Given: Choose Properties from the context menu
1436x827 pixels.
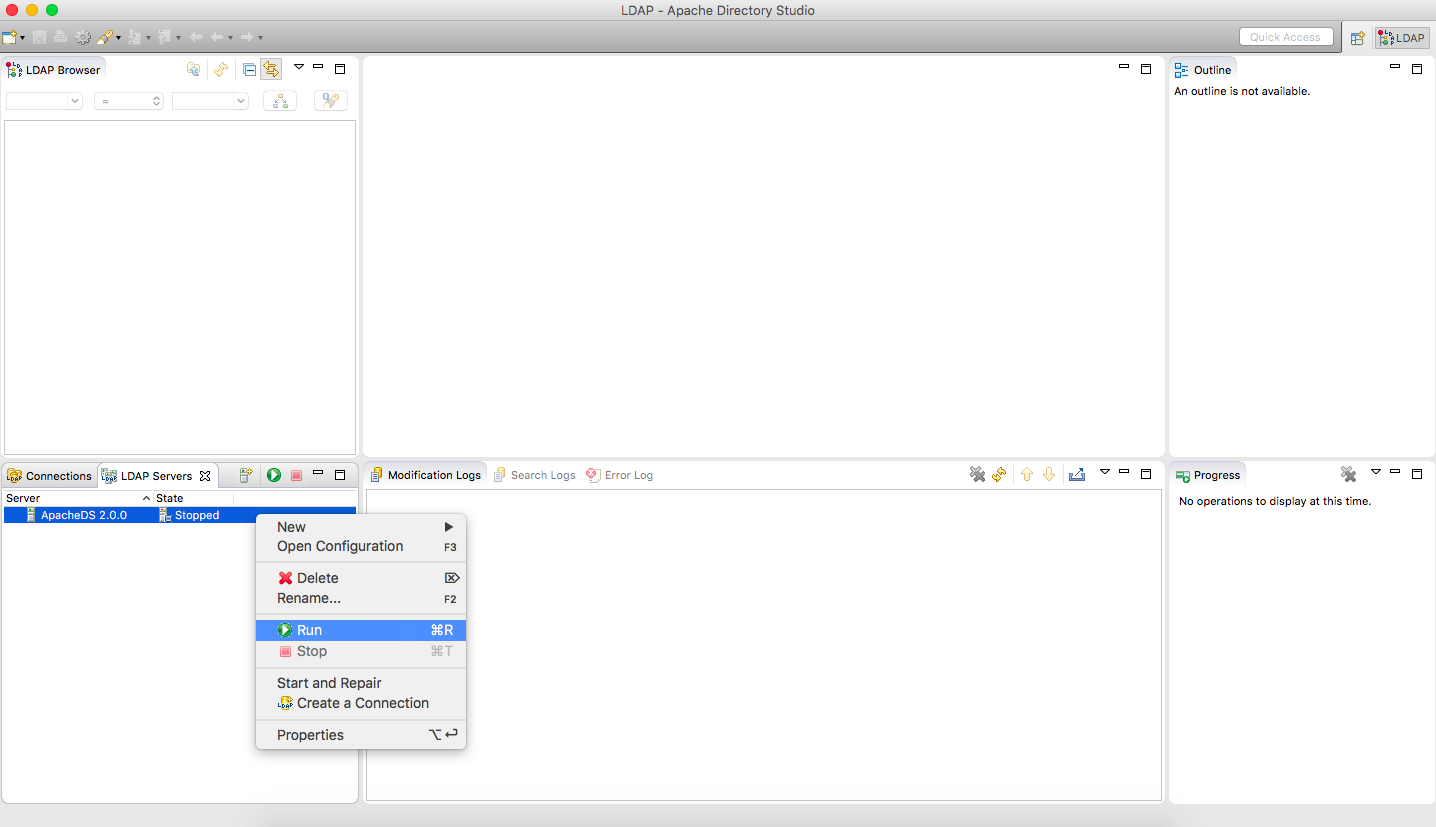Looking at the screenshot, I should 361,735.
